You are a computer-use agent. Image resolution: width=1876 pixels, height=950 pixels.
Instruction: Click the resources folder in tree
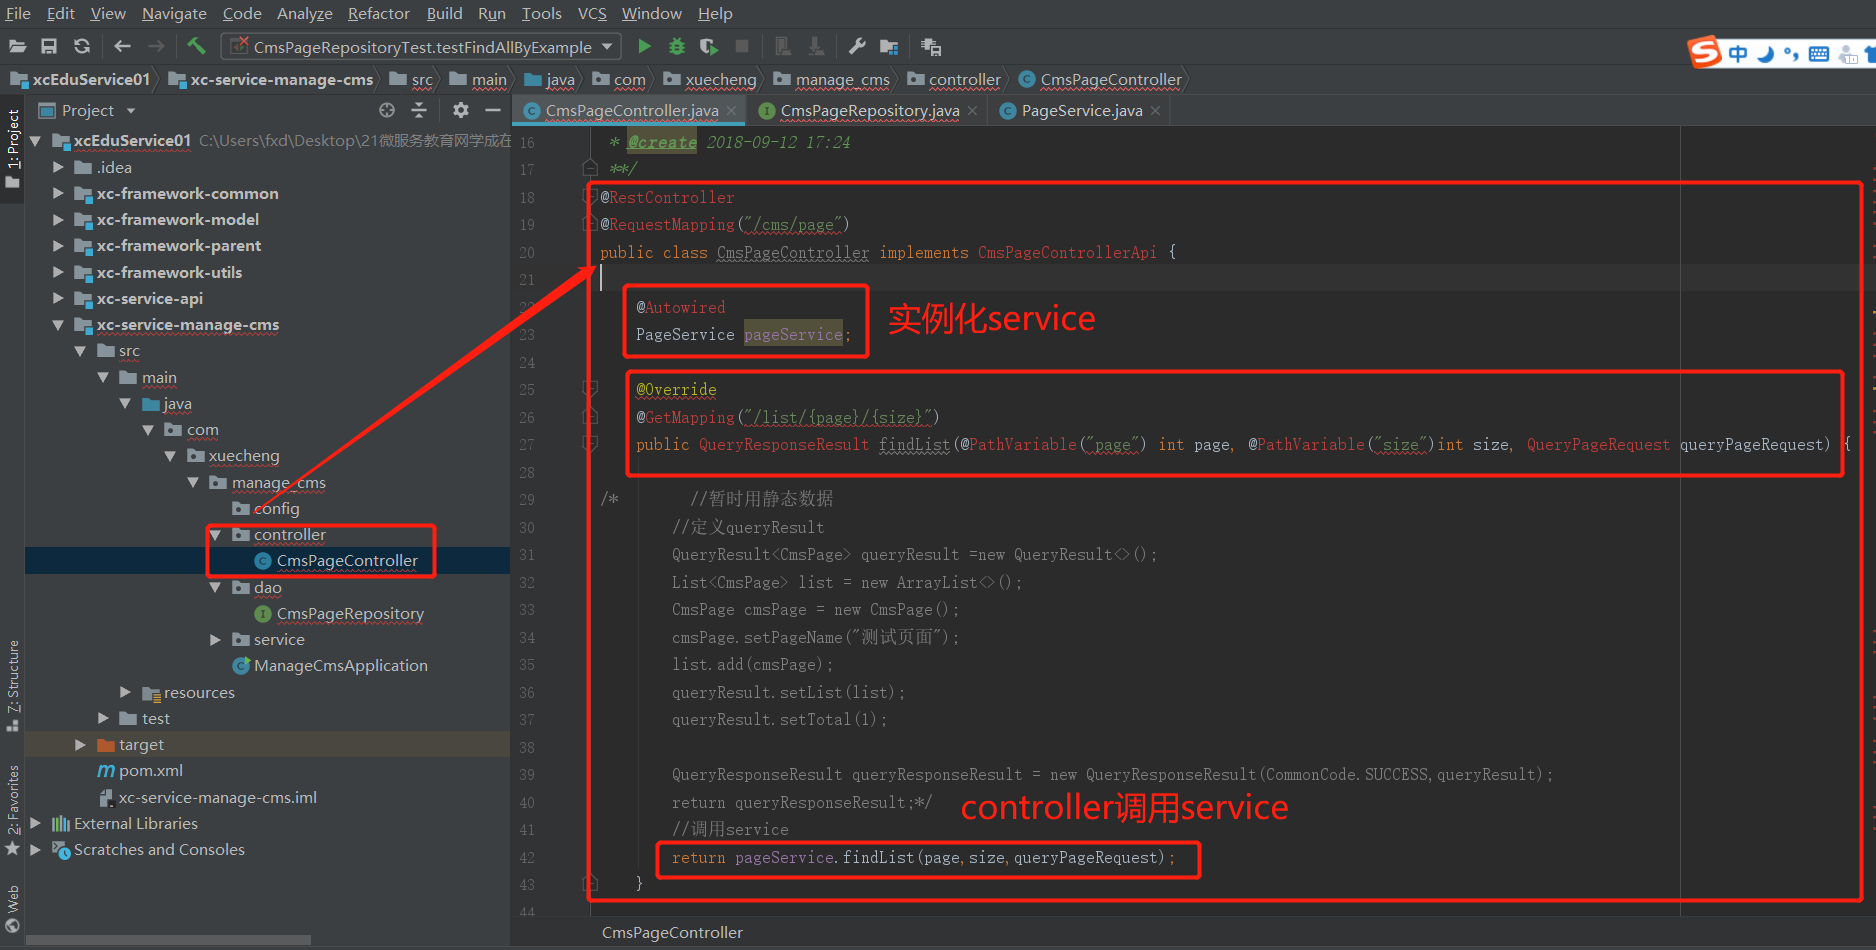199,693
